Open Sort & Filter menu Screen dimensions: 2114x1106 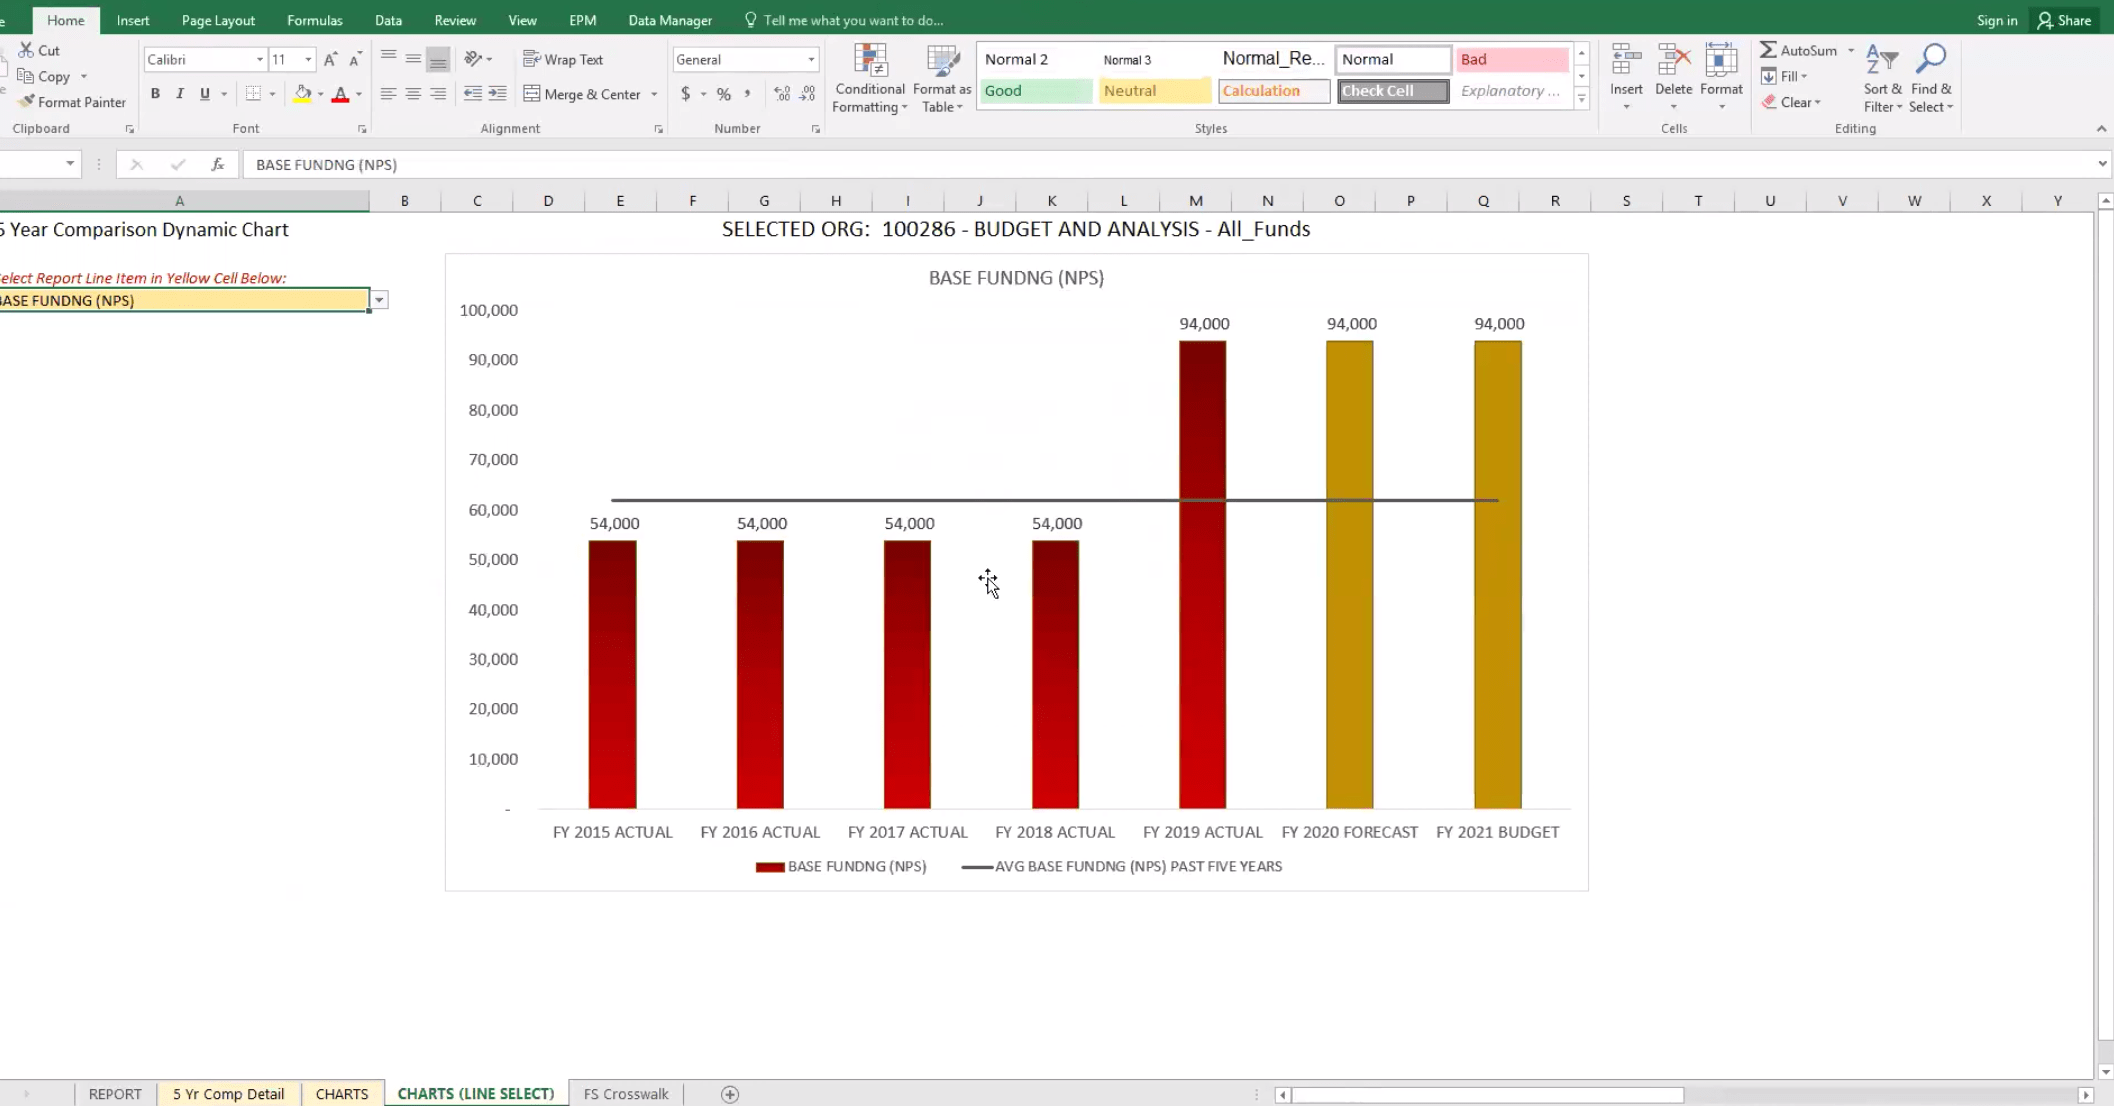(1882, 79)
